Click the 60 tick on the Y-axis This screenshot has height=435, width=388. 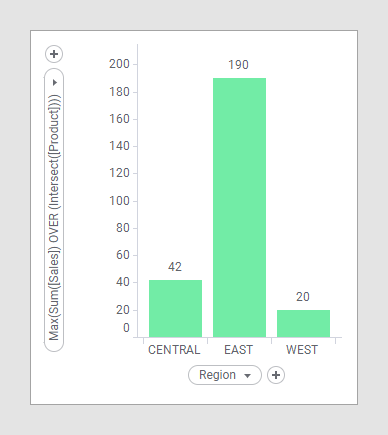123,255
